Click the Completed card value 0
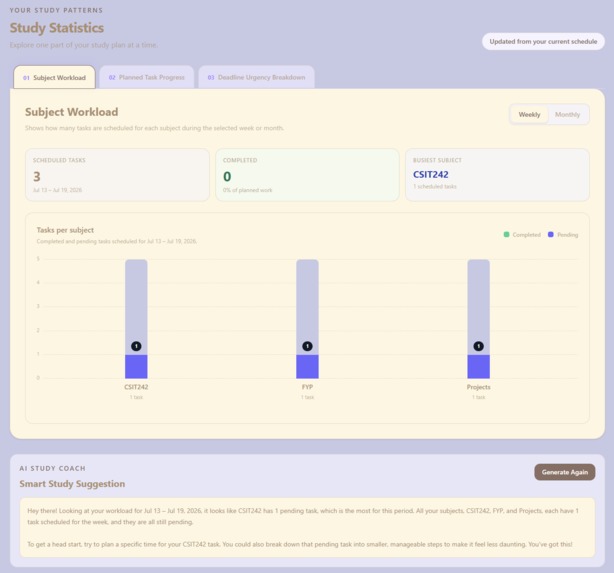 (227, 177)
